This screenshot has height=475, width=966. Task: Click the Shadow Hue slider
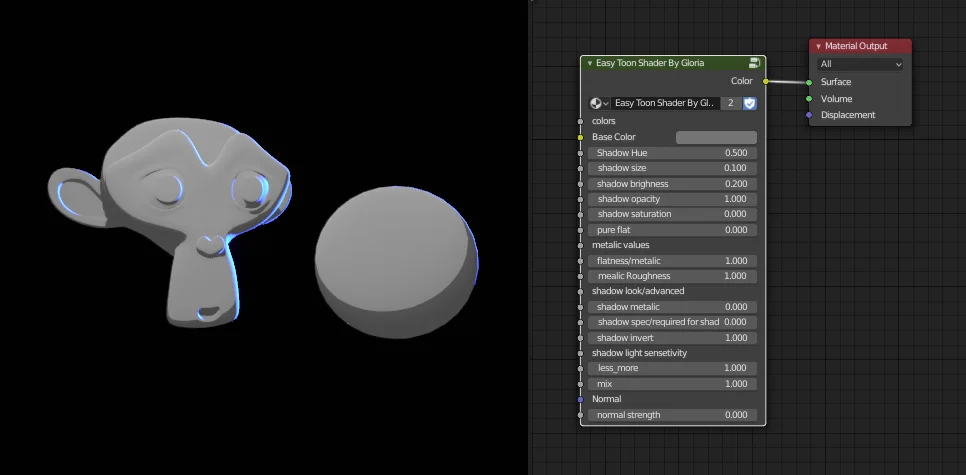pos(673,153)
